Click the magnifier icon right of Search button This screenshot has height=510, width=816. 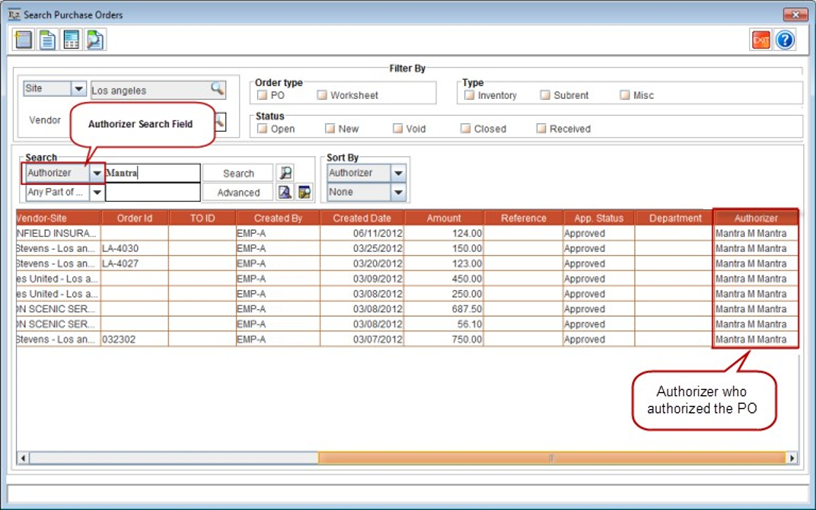285,173
